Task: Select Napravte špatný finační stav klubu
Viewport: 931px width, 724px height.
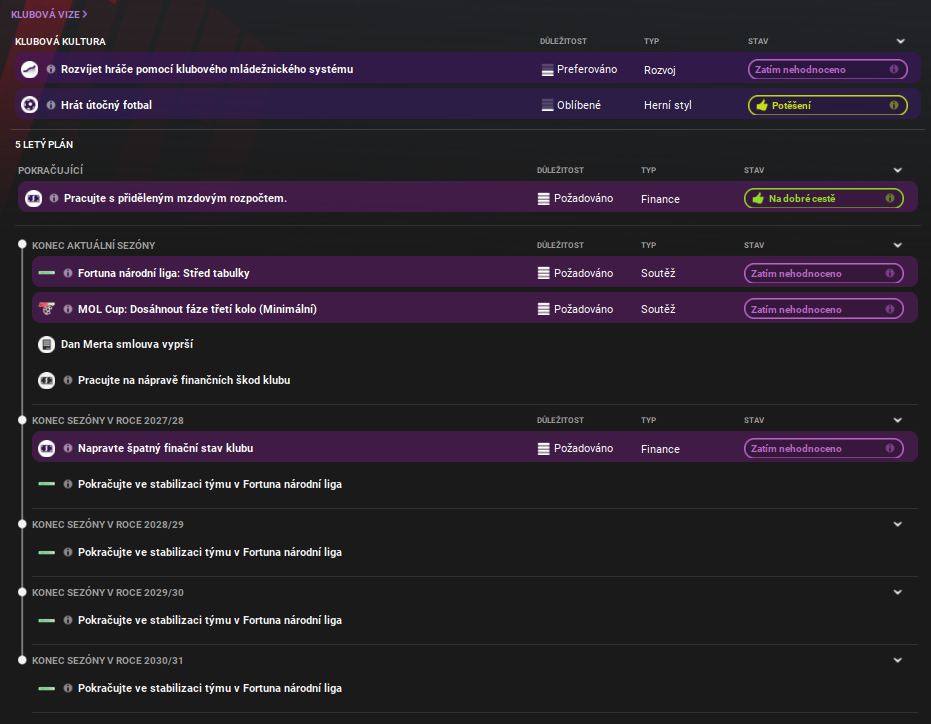Action: click(x=474, y=448)
